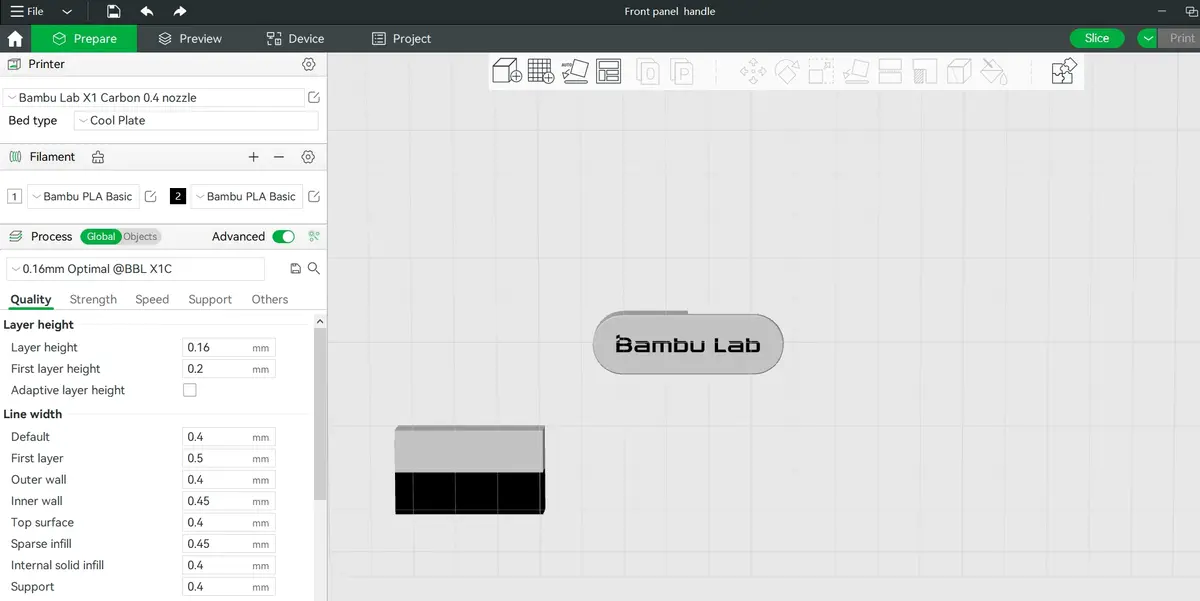
Task: Enable Adaptive layer height checkbox
Action: click(x=190, y=390)
